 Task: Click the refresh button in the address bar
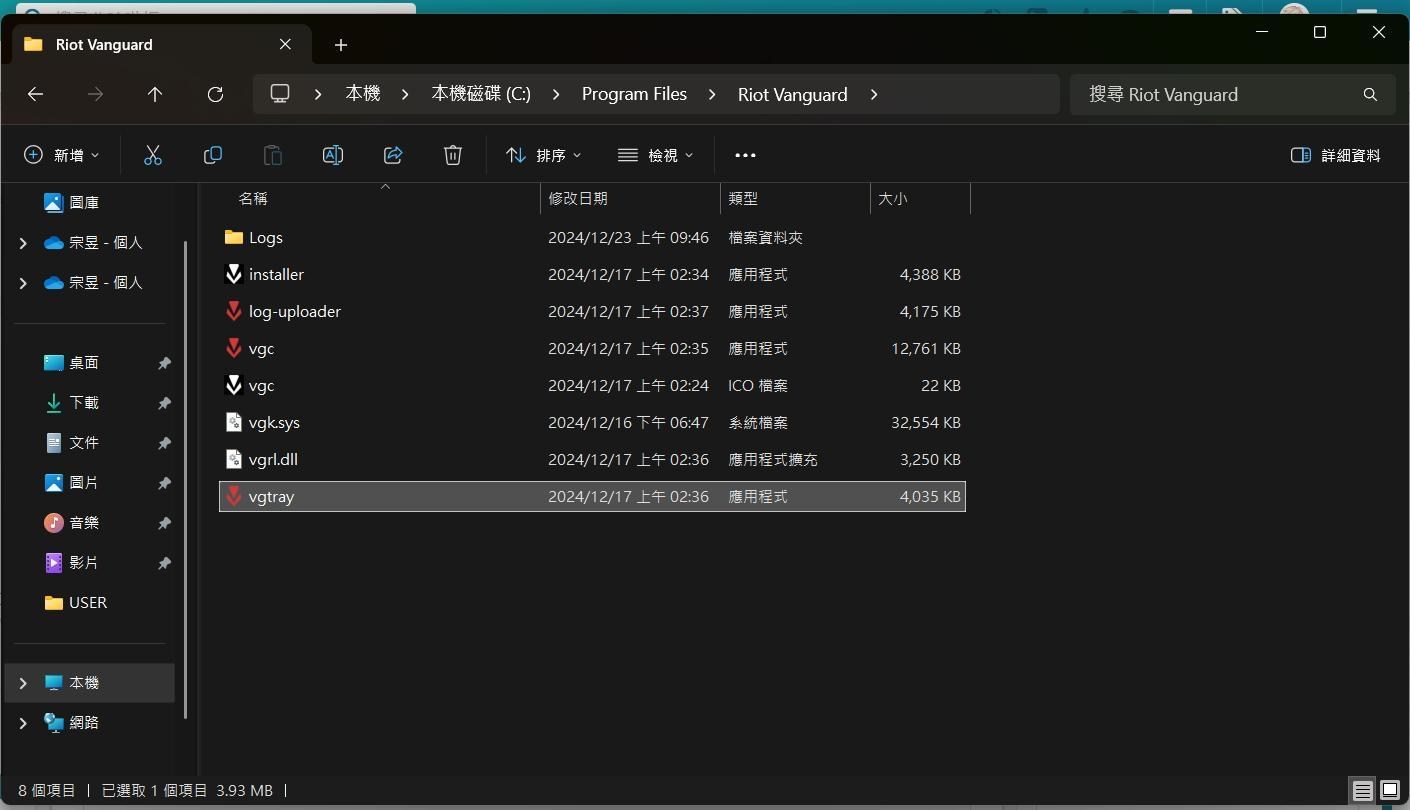(215, 94)
